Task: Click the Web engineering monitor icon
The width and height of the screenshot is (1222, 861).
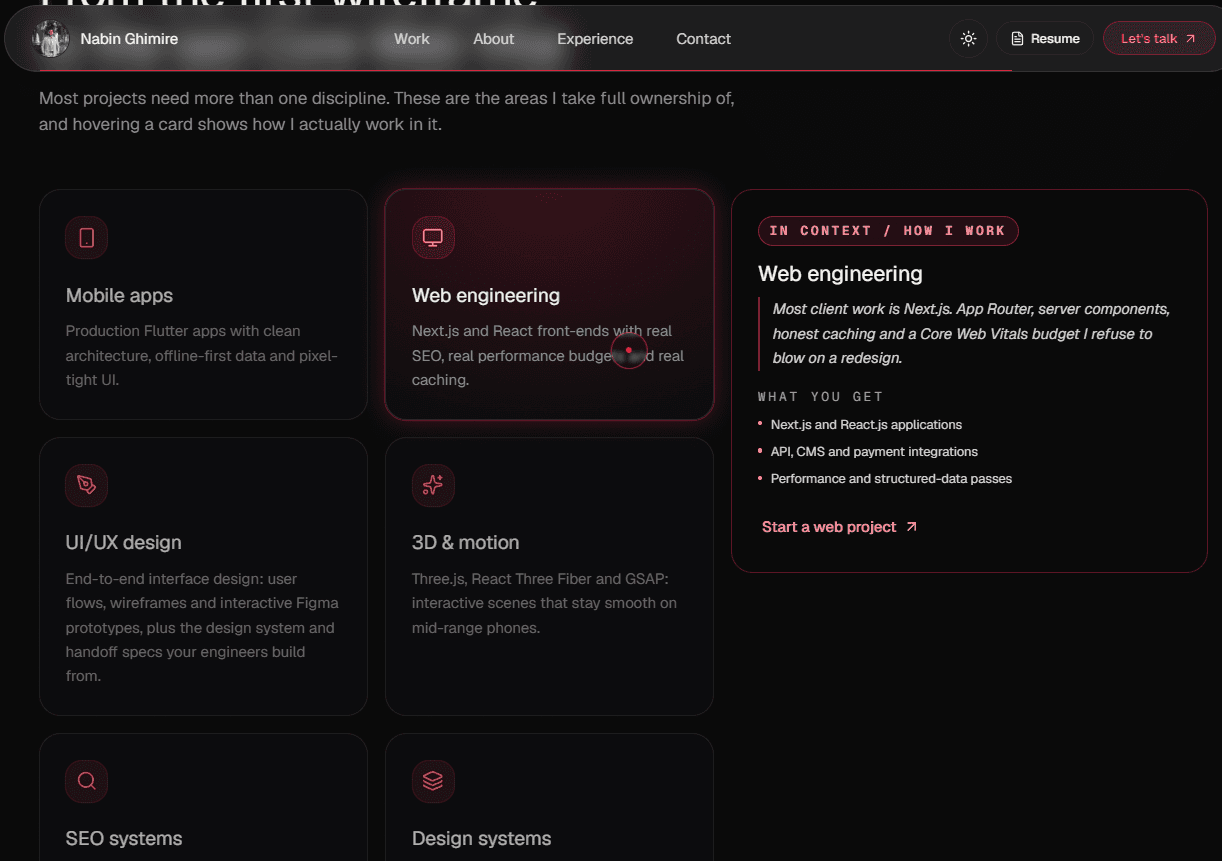Action: (433, 238)
